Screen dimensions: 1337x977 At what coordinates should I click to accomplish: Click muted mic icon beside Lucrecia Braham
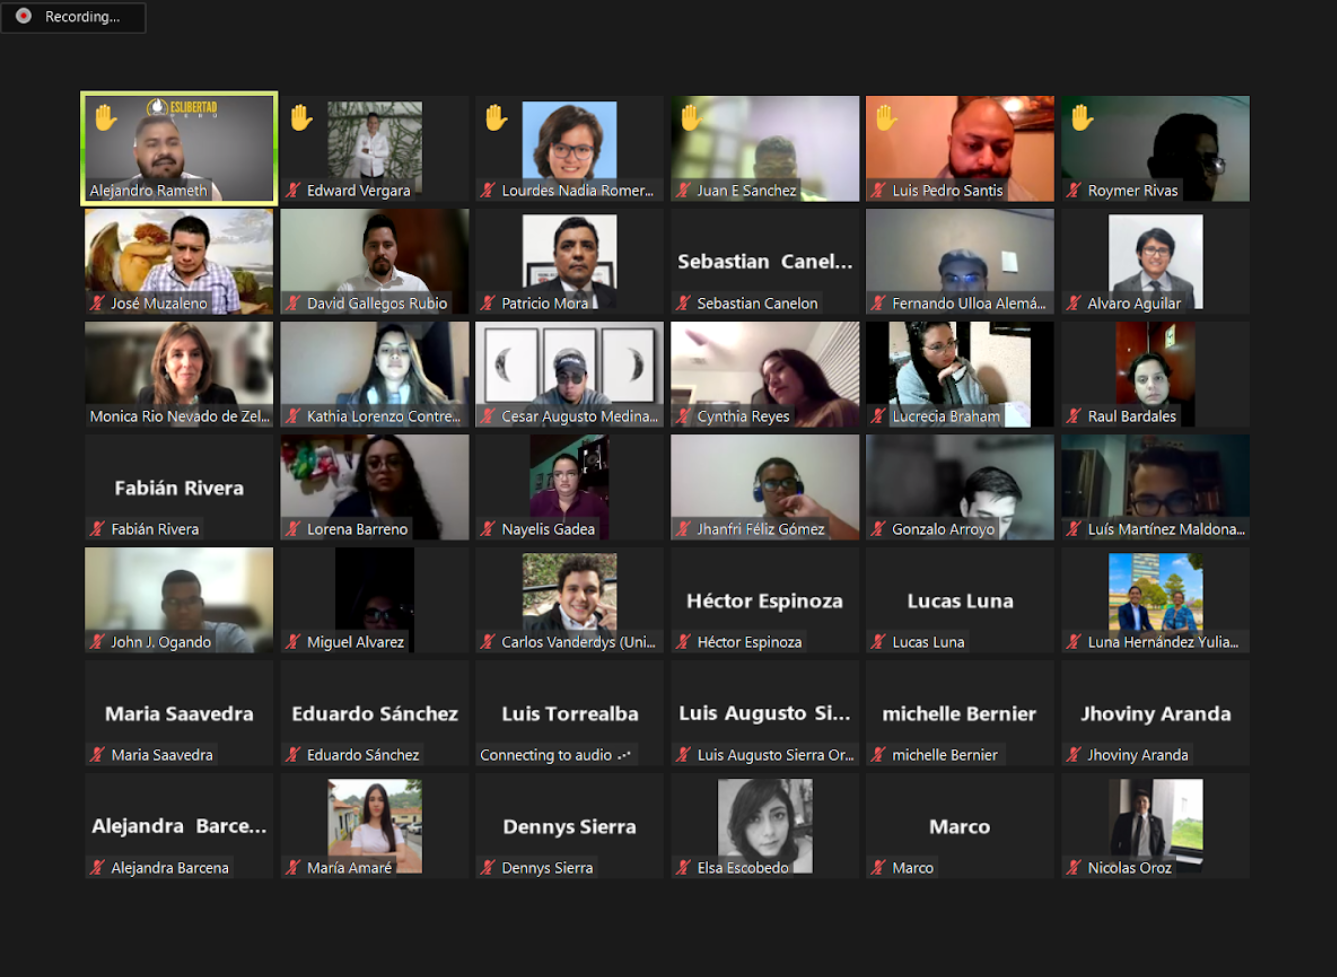879,416
